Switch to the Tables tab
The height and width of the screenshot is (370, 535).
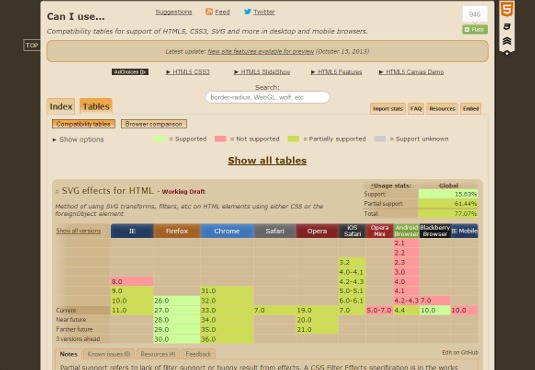click(x=96, y=106)
